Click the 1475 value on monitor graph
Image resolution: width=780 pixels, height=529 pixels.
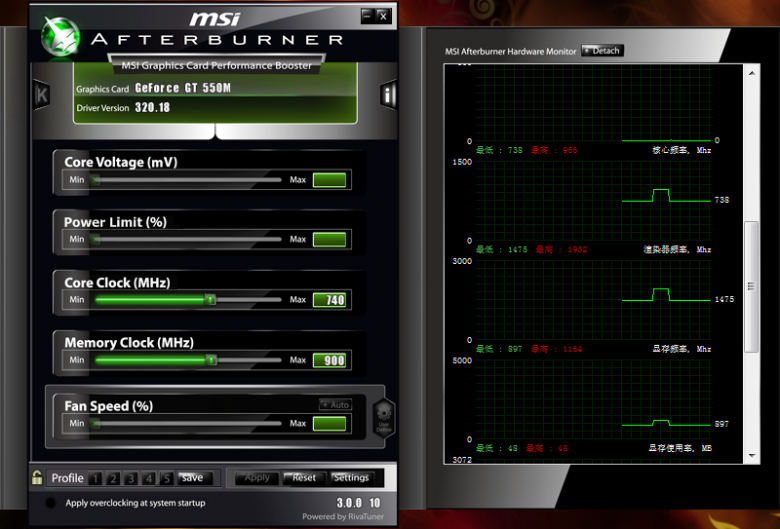(724, 299)
